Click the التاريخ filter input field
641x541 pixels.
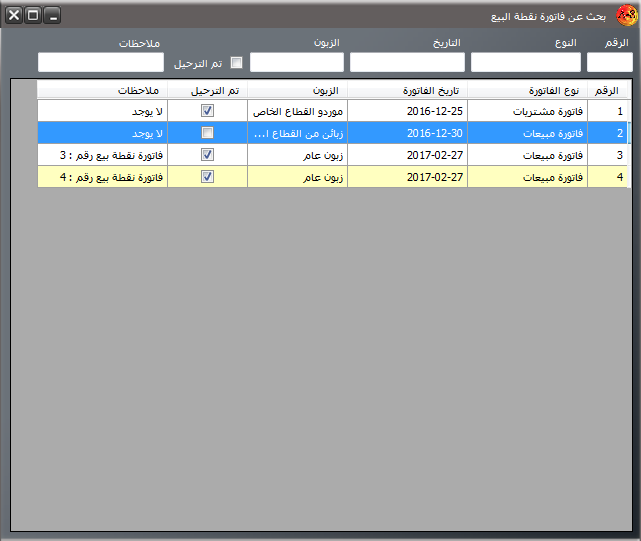click(407, 62)
